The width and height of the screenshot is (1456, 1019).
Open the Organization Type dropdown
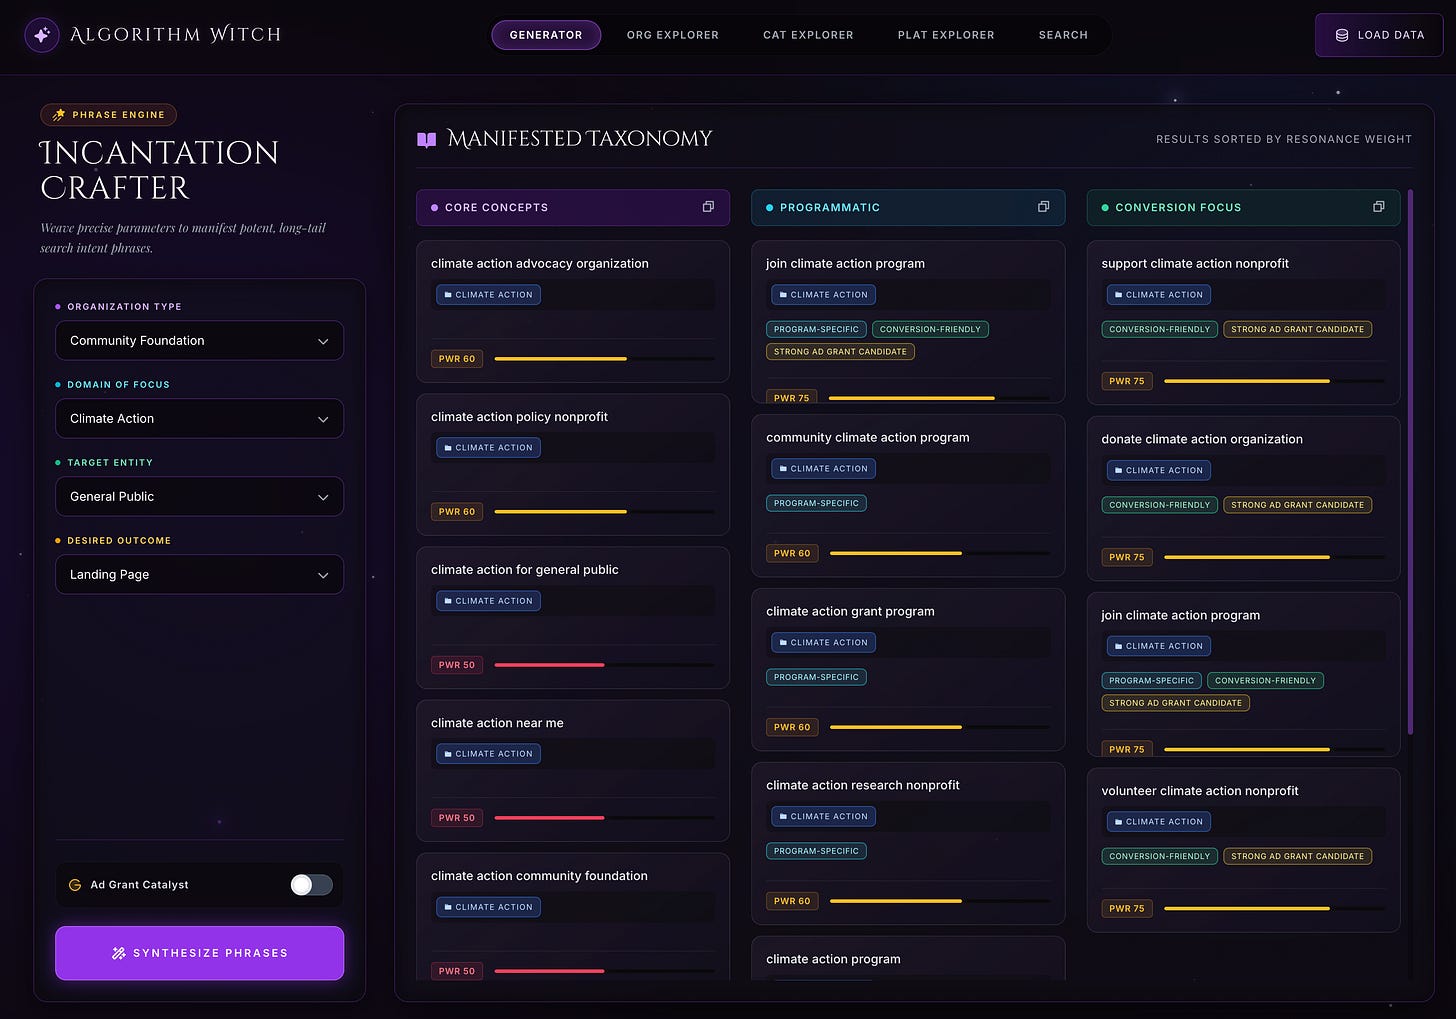200,341
